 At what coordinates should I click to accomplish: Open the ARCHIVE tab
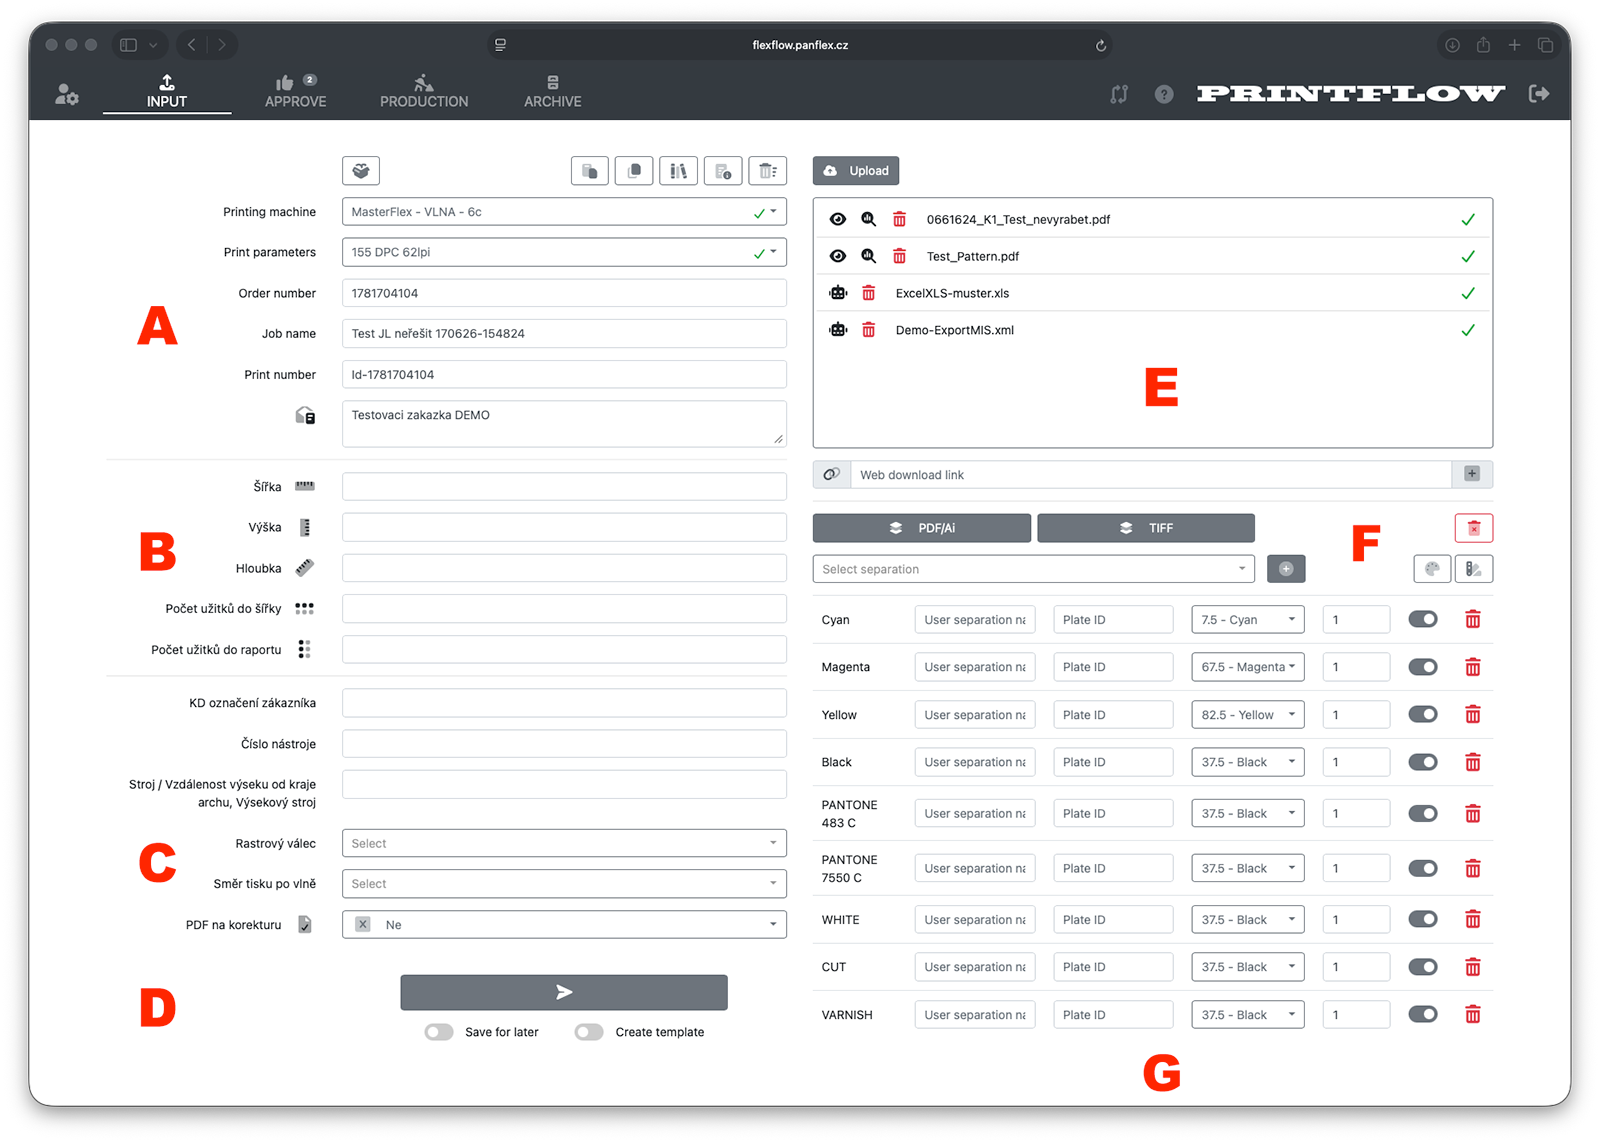tap(553, 91)
